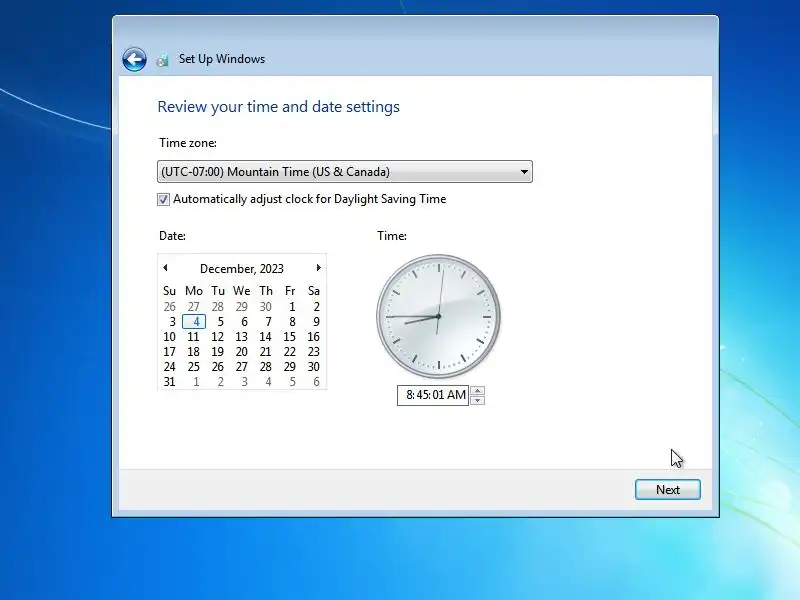800x600 pixels.
Task: Go back with the blue arrow button
Action: 134,60
